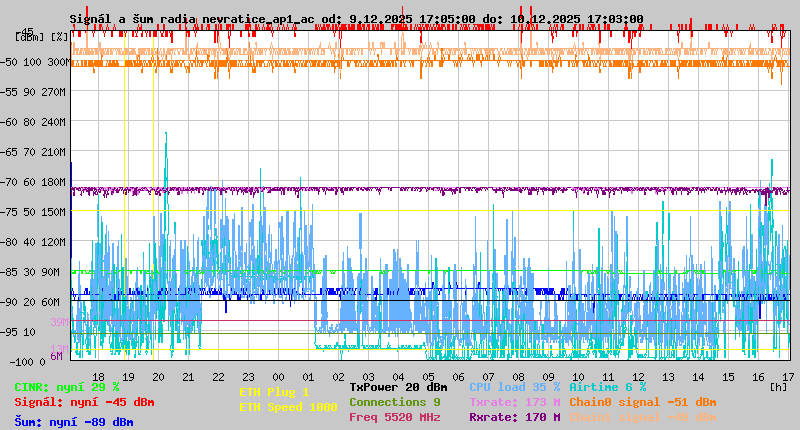
Task: Click the '-80 40 120M' y-axis label
Action: (34, 242)
